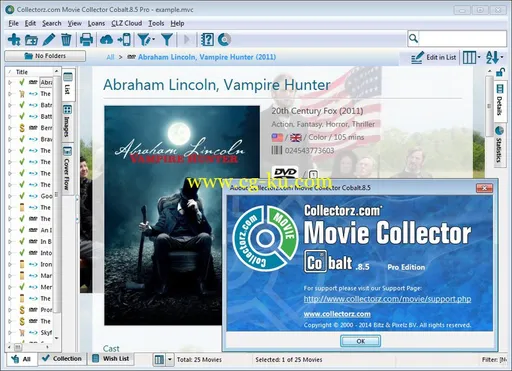512x371 pixels.
Task: Open the Loans menu
Action: [x=96, y=23]
